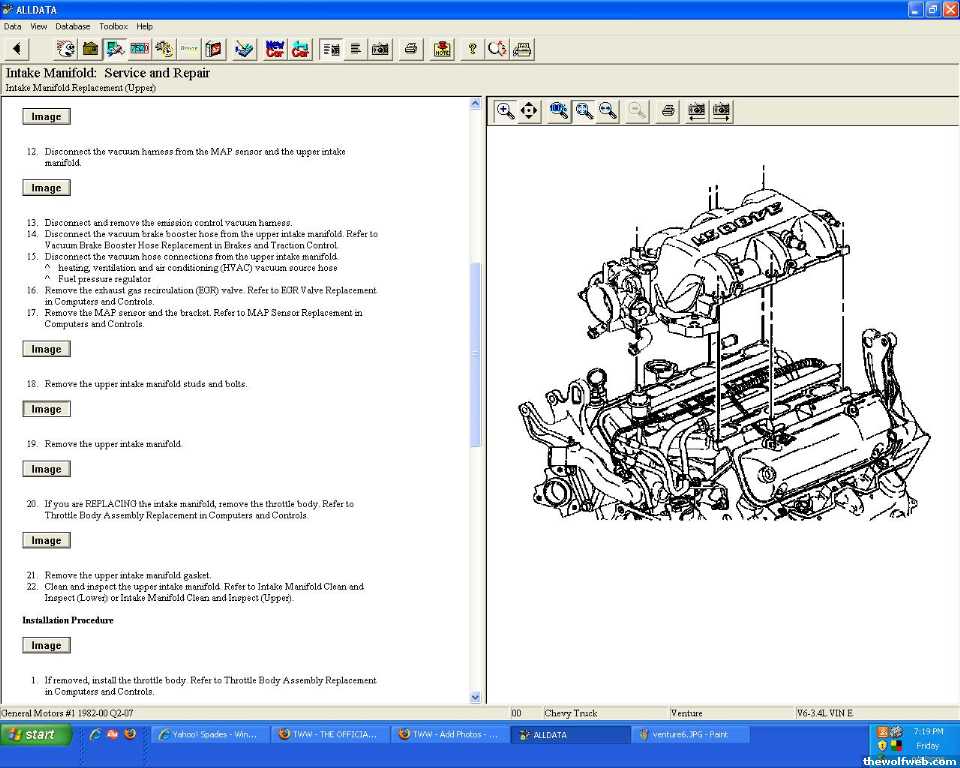Select zoom-in magnifier in image viewer

(x=506, y=111)
